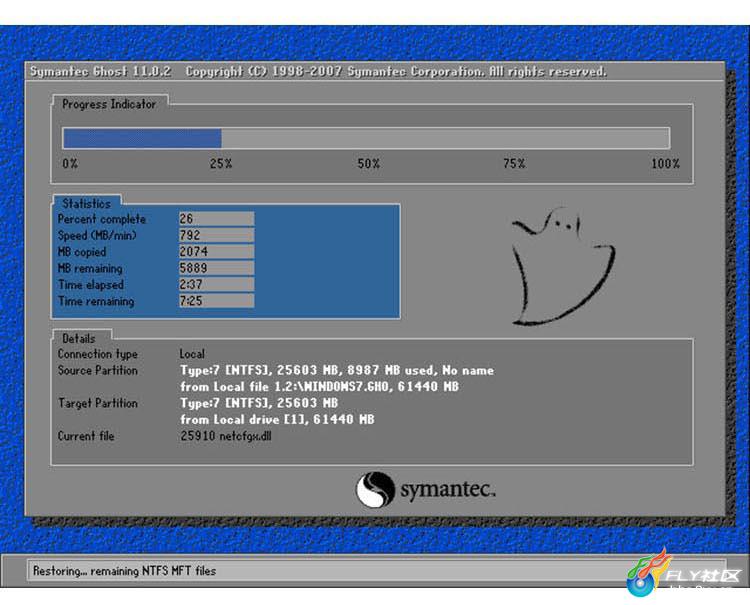750x605 pixels.
Task: Click the 75% progress marker
Action: pos(514,164)
